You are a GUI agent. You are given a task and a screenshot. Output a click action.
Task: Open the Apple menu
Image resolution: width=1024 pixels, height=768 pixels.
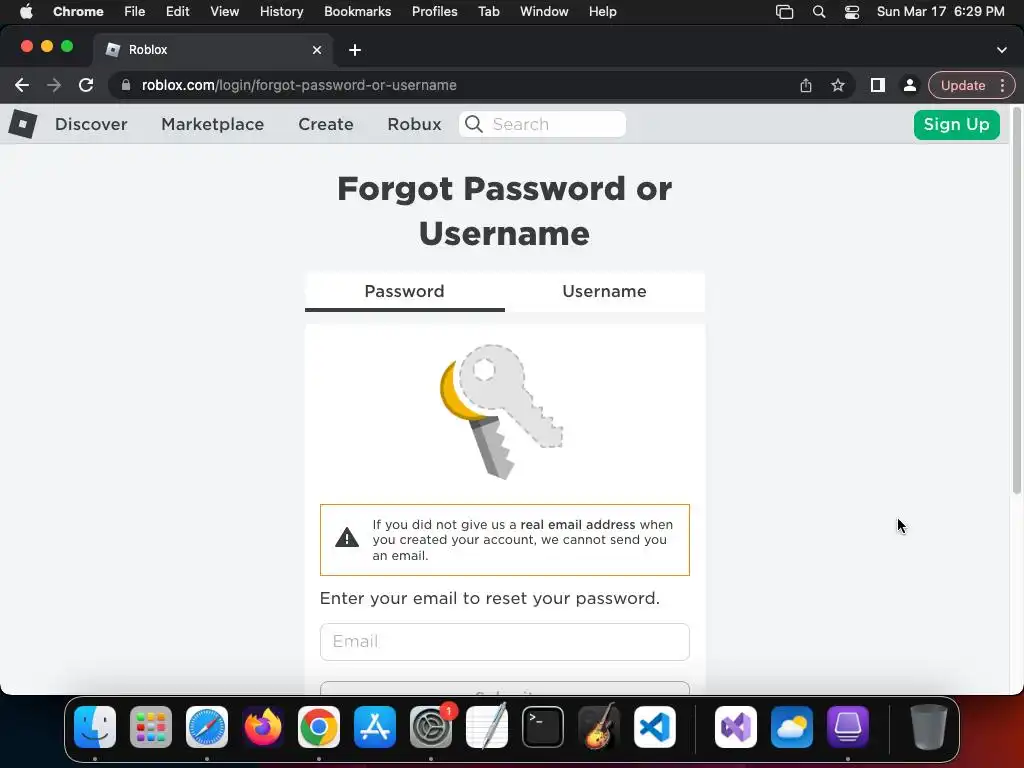point(26,11)
